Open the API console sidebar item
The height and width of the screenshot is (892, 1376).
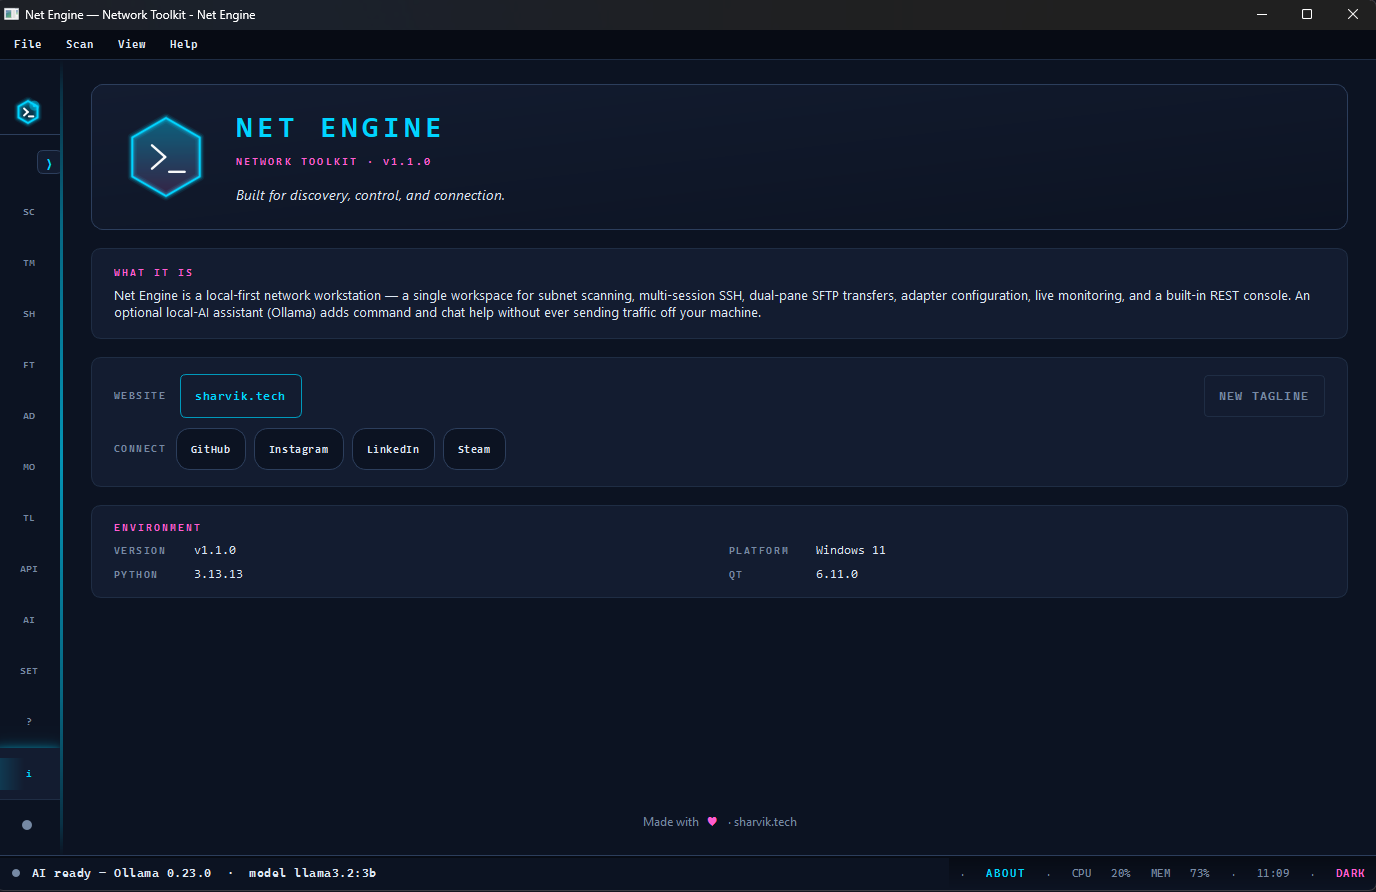pos(29,569)
